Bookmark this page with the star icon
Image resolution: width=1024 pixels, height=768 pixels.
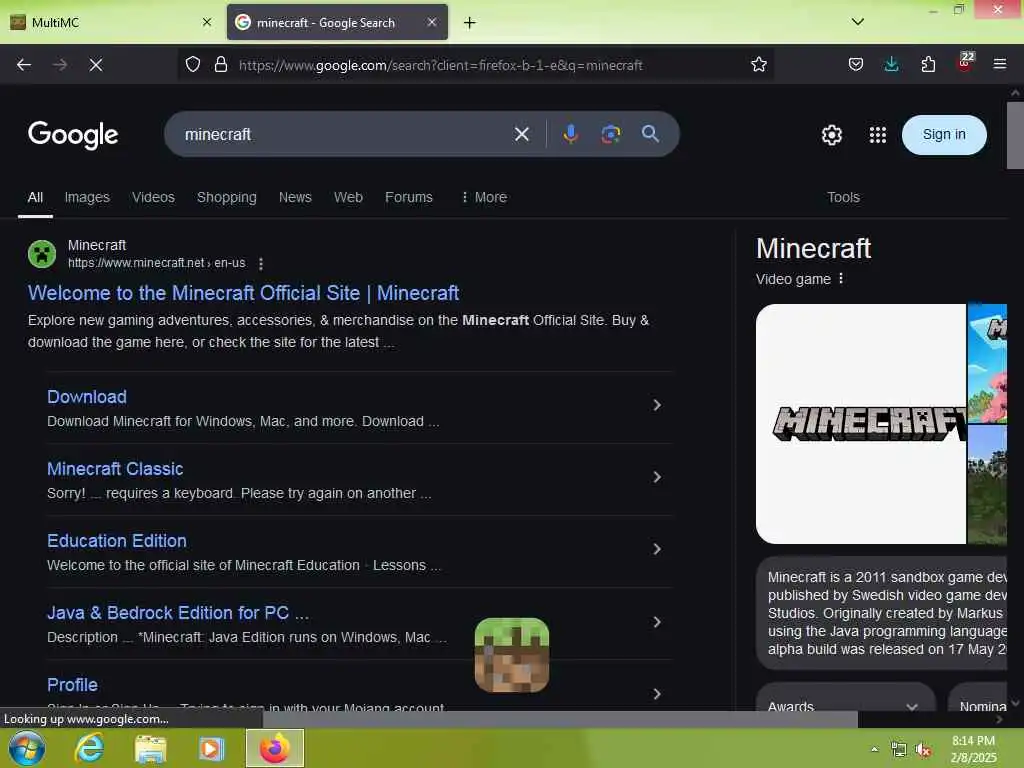[758, 65]
